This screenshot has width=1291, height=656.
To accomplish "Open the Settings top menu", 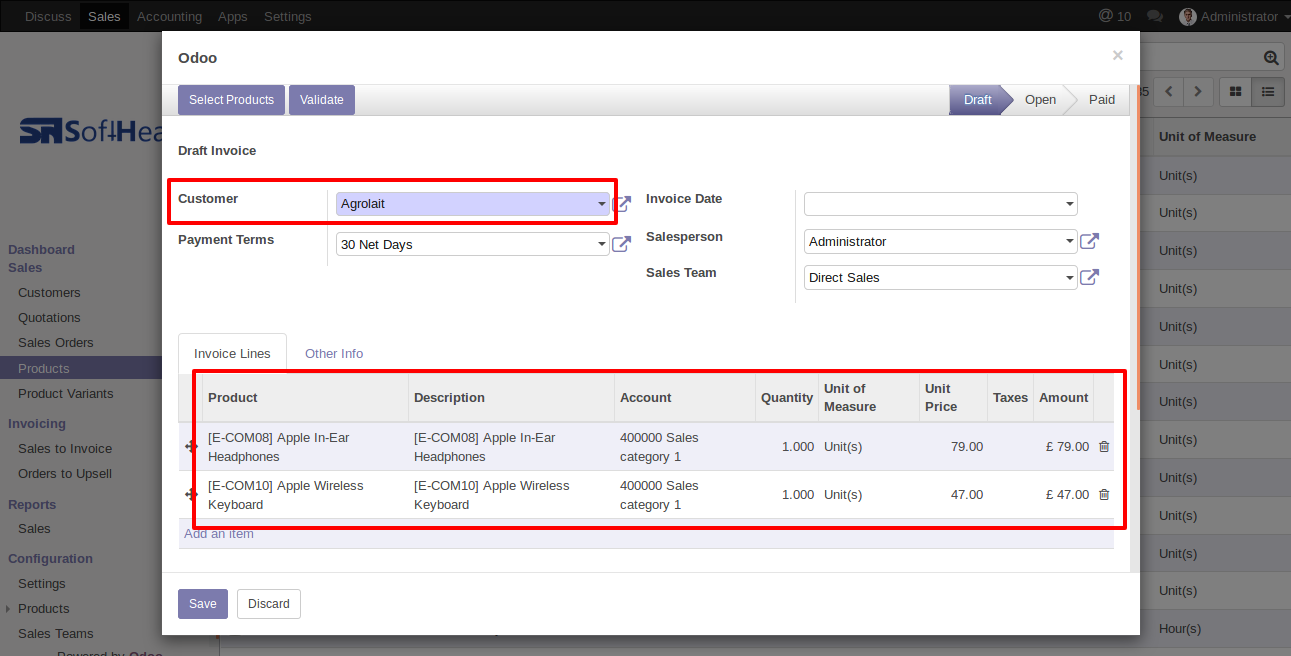I will point(288,16).
